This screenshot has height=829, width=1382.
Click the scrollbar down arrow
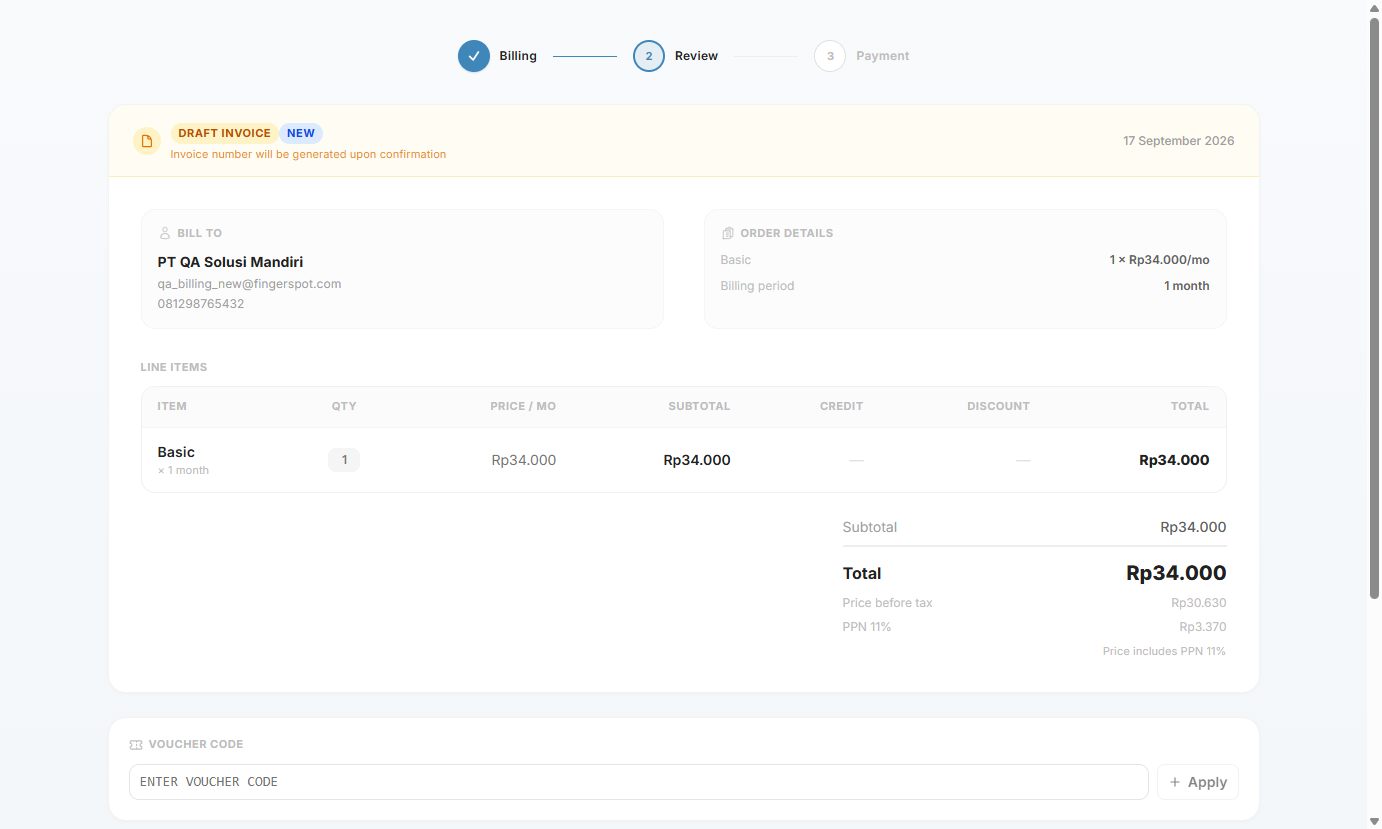[x=1374, y=821]
